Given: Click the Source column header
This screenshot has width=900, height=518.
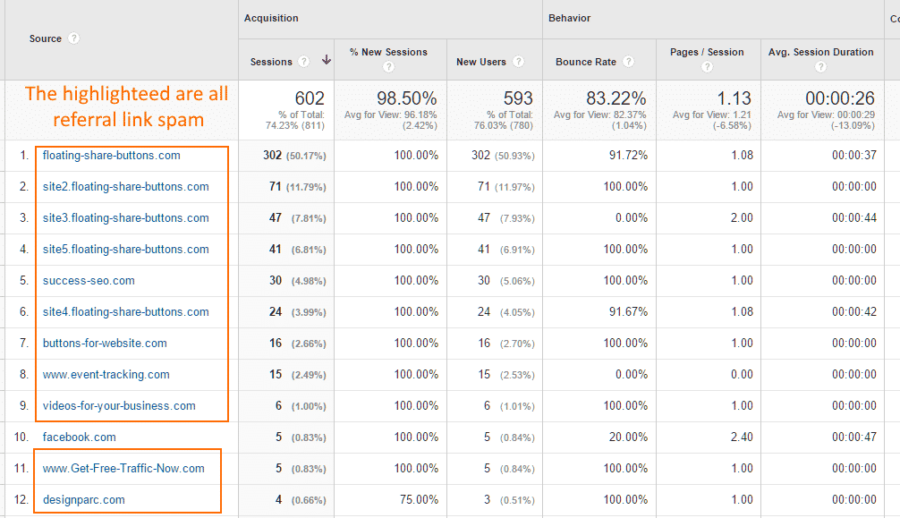Looking at the screenshot, I should click(45, 38).
